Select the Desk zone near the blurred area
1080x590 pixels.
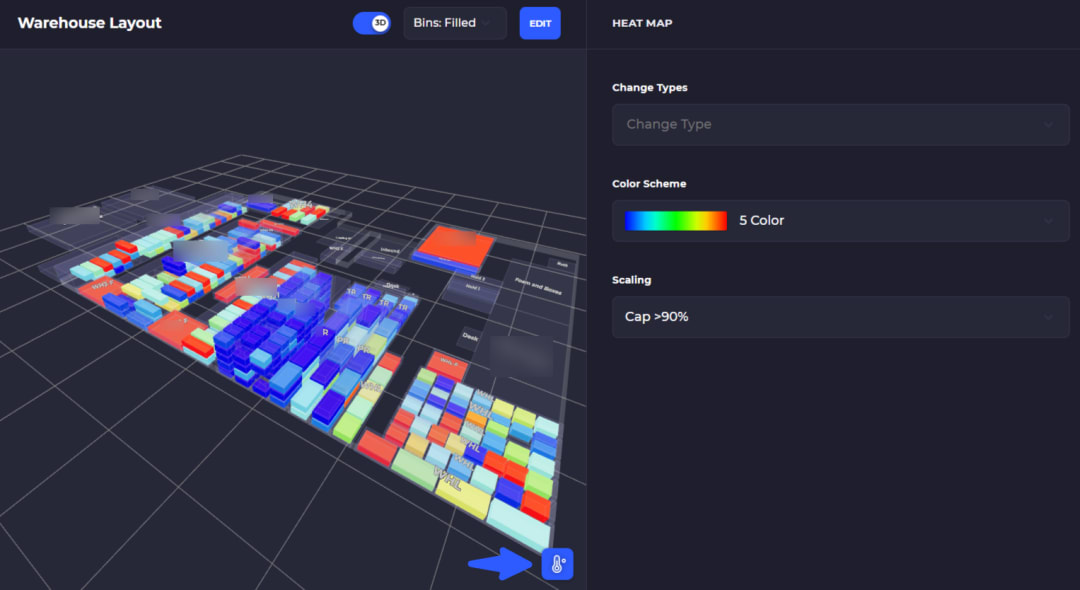pos(471,337)
